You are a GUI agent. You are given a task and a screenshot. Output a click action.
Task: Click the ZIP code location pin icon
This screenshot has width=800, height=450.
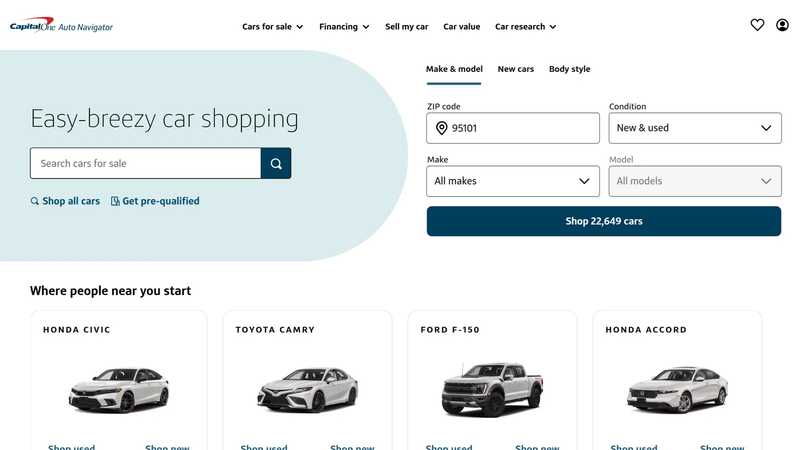442,128
